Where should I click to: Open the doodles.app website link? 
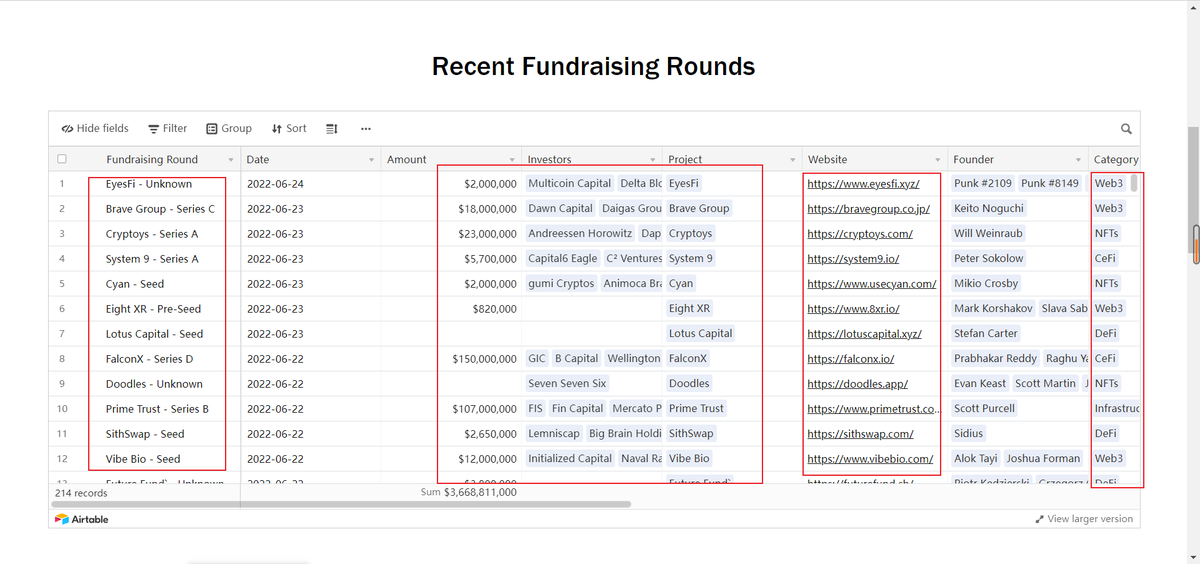coord(857,384)
